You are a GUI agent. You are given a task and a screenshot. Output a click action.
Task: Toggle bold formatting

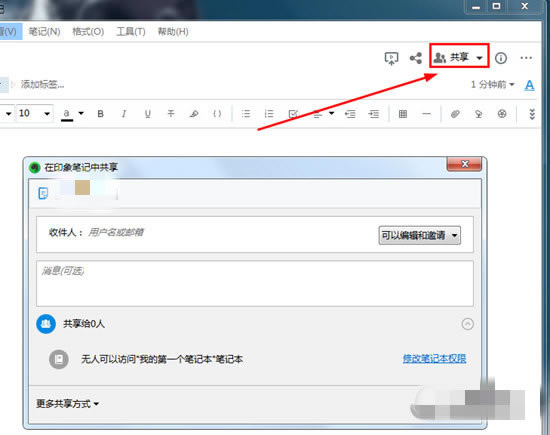100,114
